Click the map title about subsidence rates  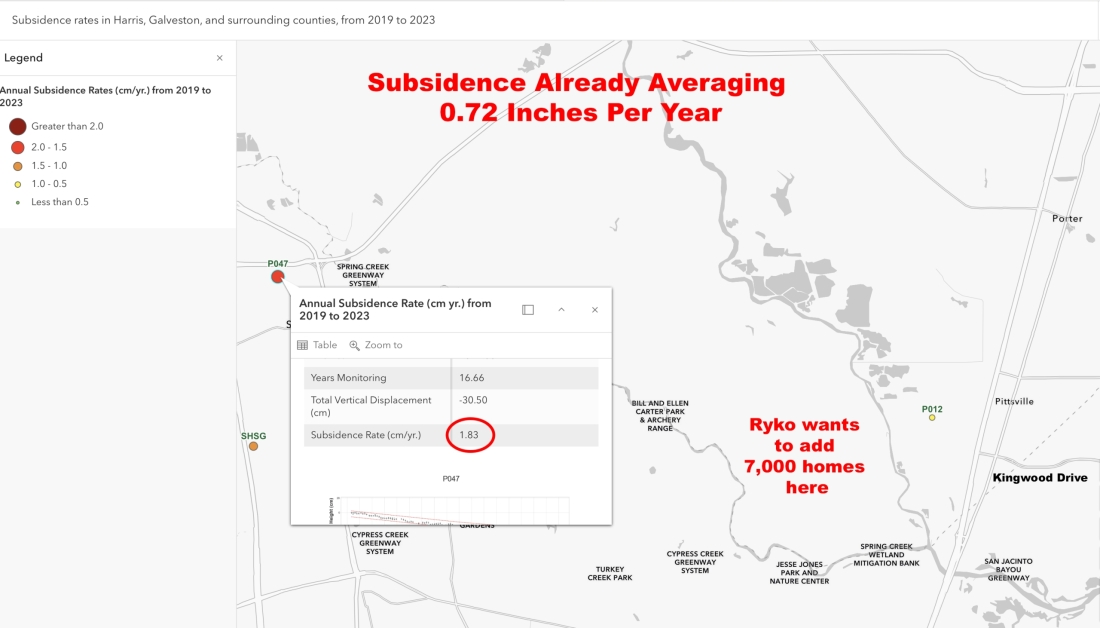click(223, 20)
